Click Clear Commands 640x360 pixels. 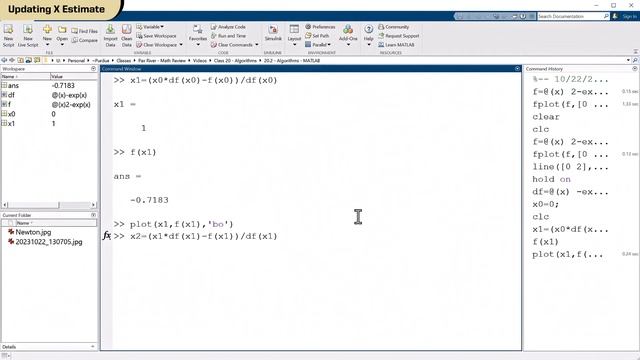point(231,45)
